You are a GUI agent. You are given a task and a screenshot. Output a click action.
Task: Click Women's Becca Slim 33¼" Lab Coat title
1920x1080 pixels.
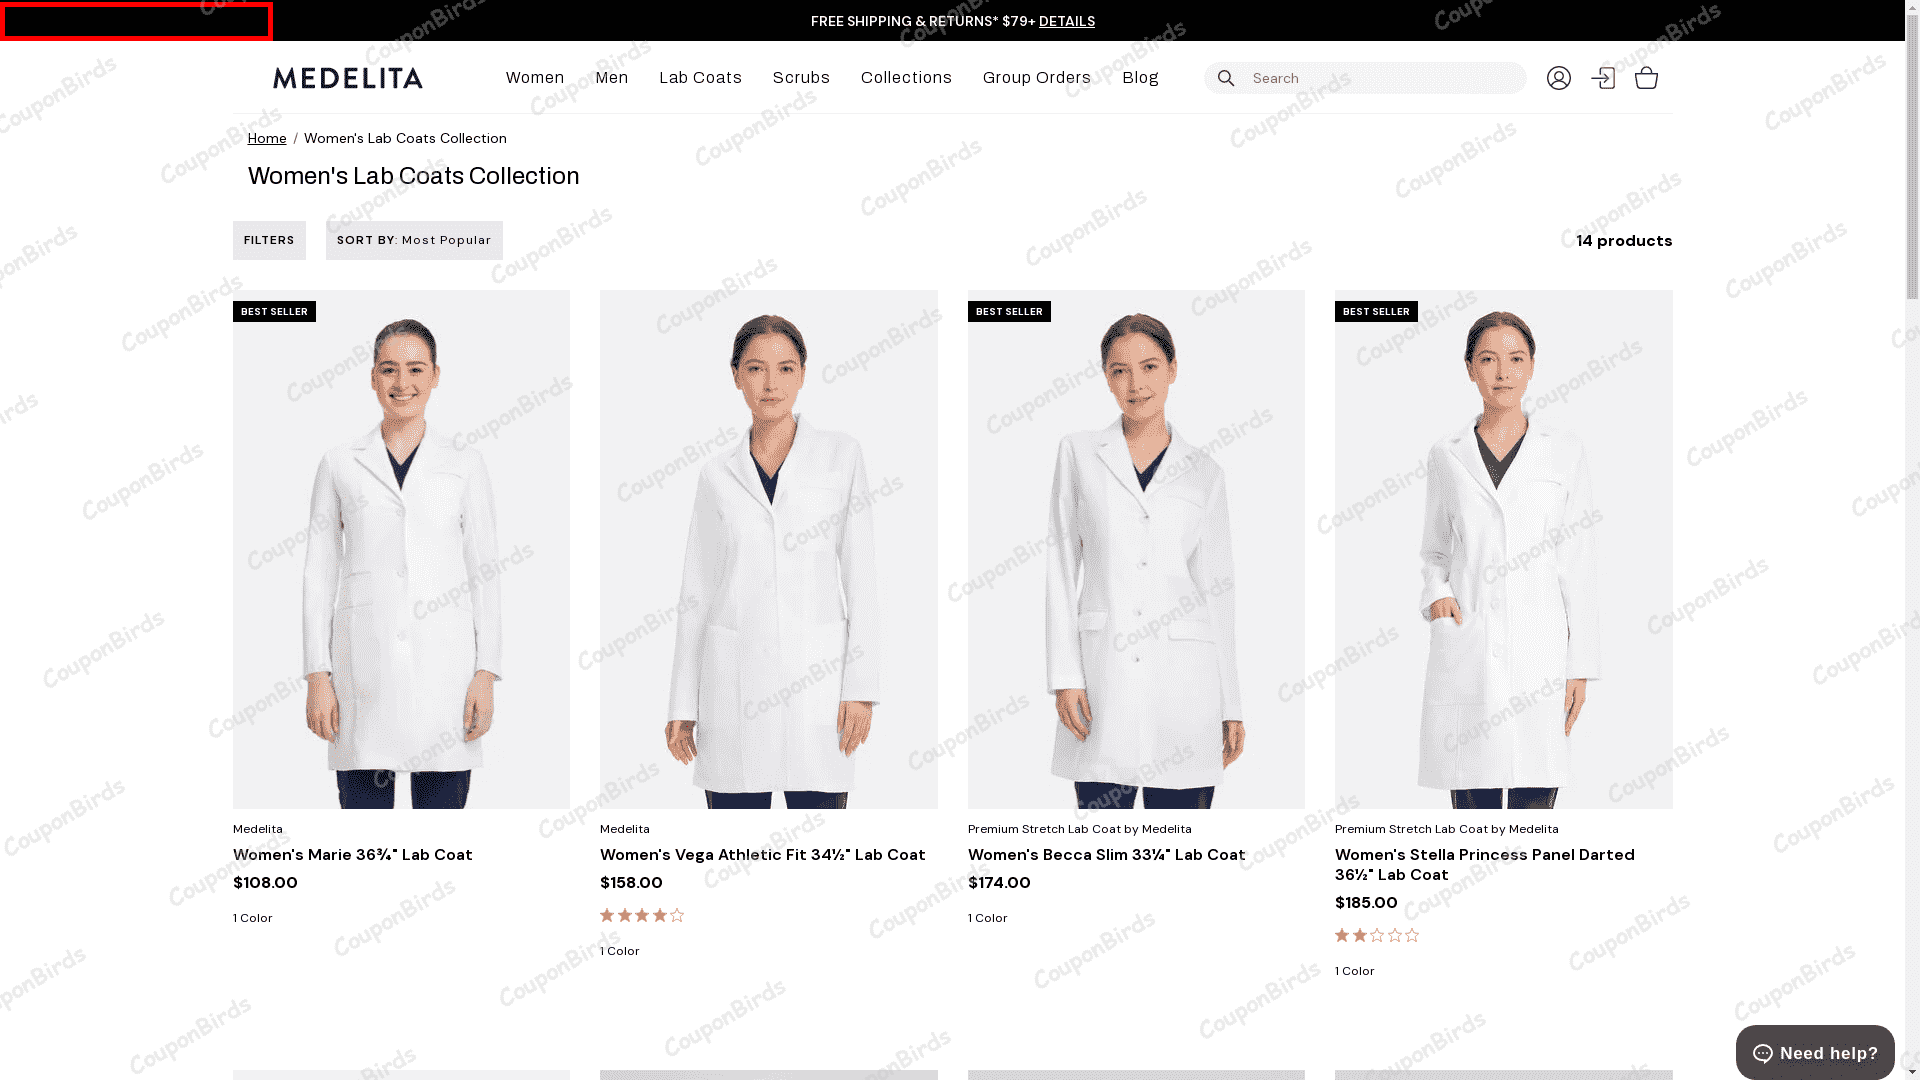point(1106,855)
